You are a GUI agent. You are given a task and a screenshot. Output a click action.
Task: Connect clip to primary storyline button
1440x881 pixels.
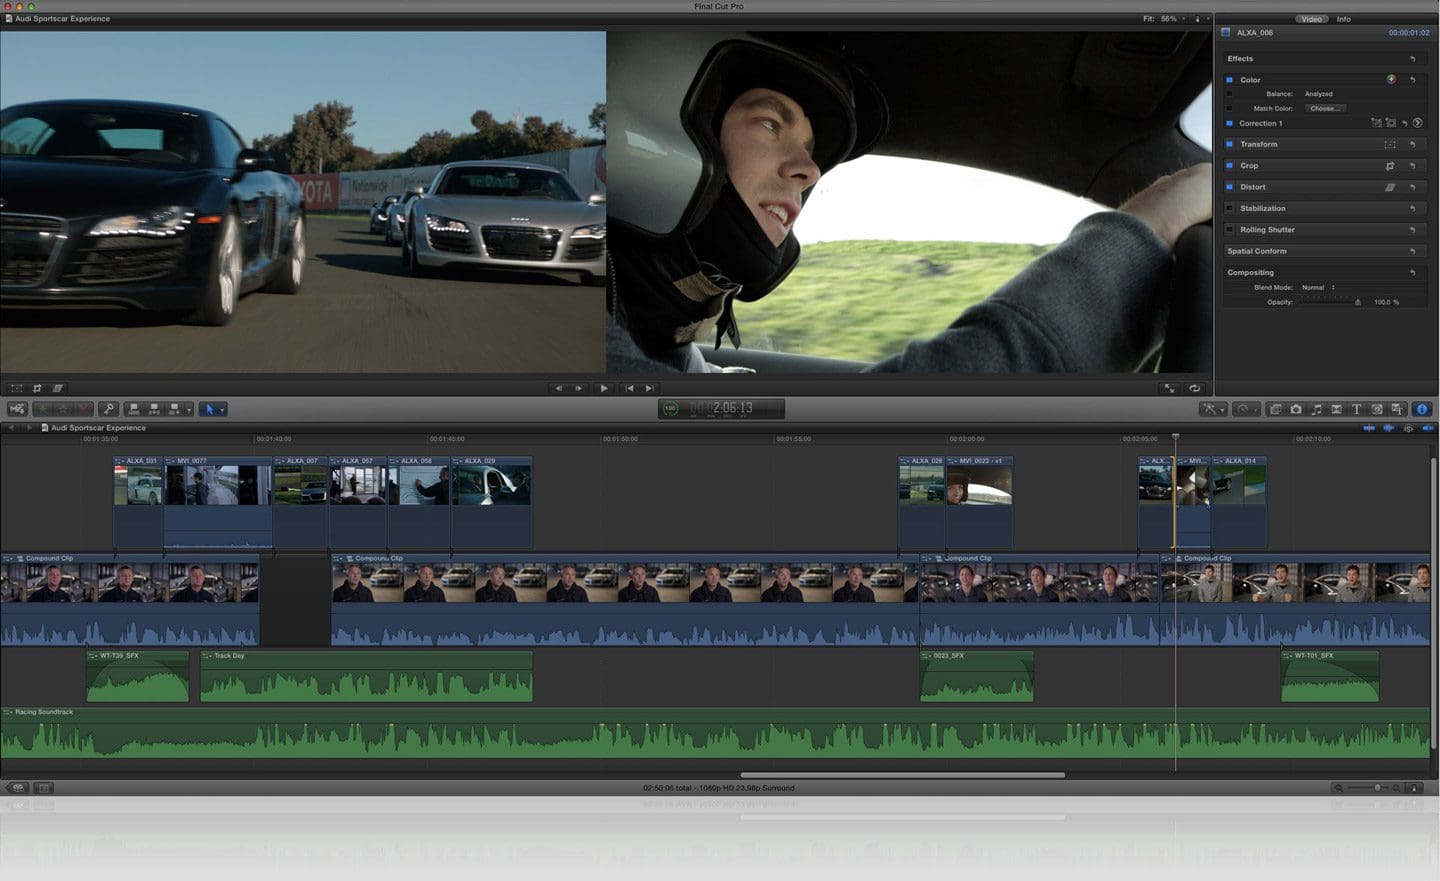point(134,409)
